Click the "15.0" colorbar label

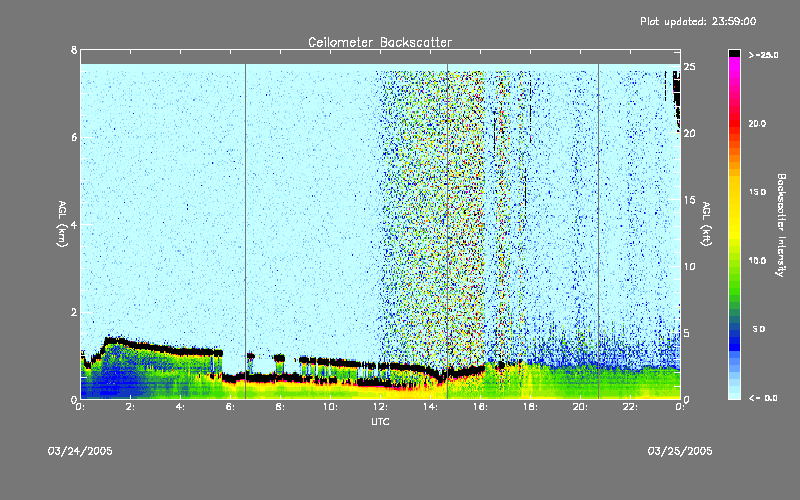click(757, 192)
